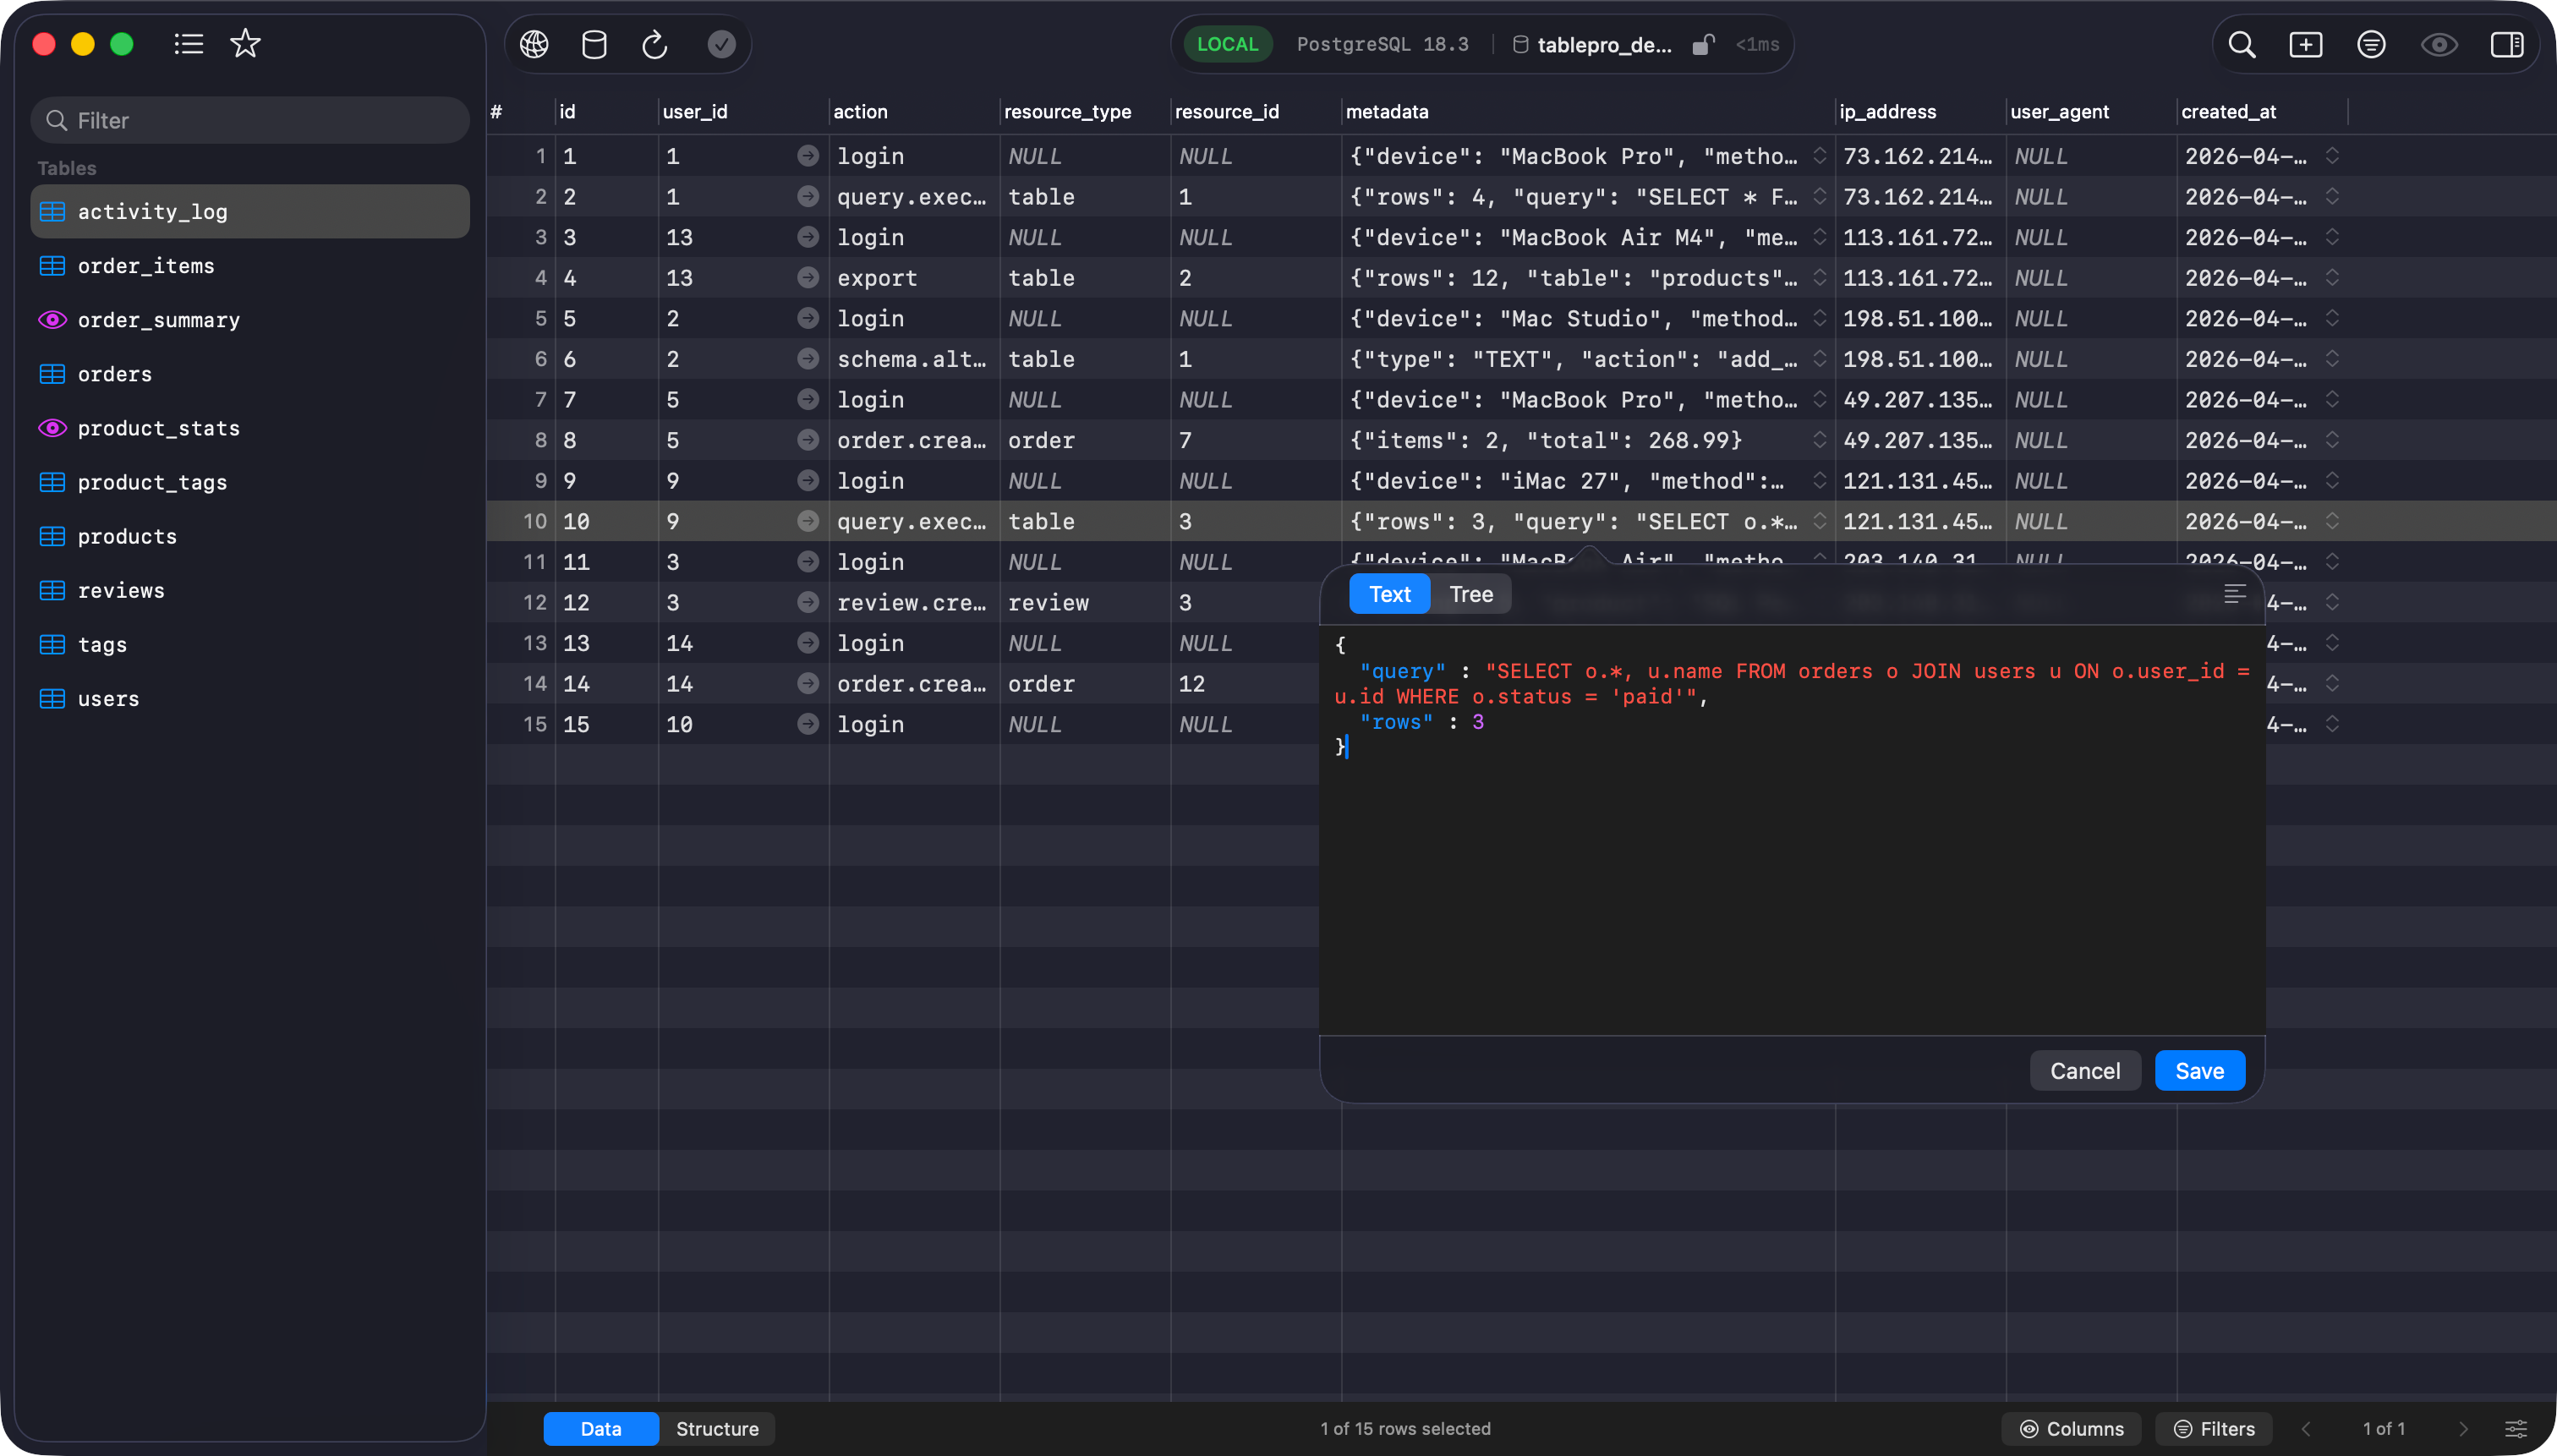Open created_at stepper in row 6

2332,359
